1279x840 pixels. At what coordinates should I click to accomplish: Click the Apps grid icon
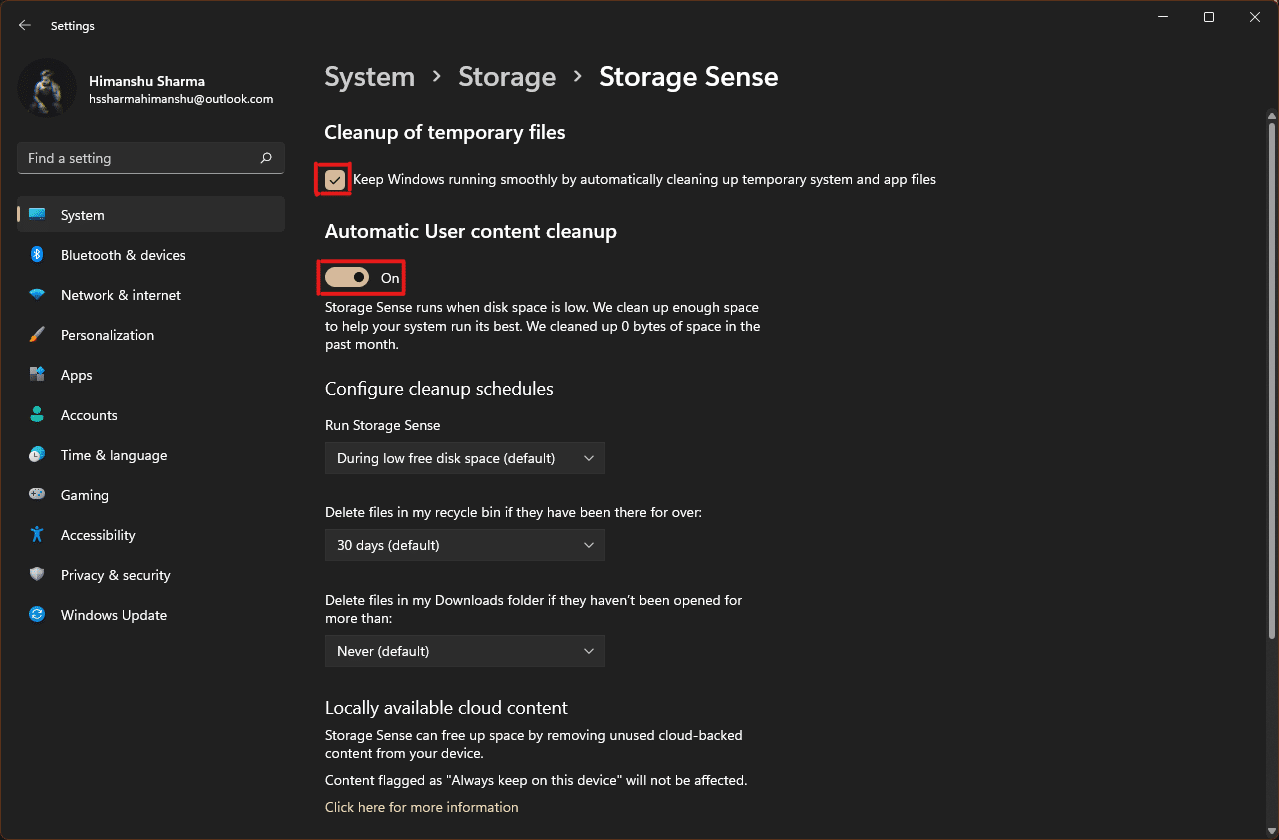(x=37, y=375)
